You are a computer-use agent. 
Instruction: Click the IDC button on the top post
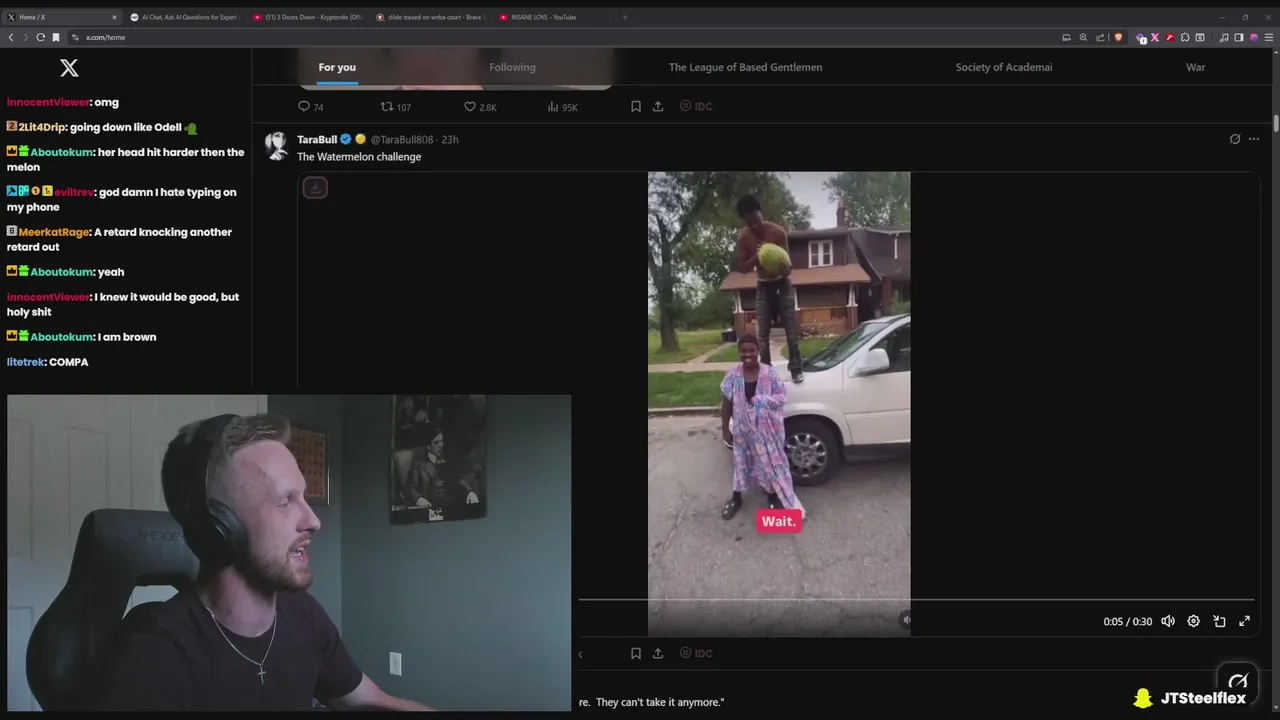696,106
